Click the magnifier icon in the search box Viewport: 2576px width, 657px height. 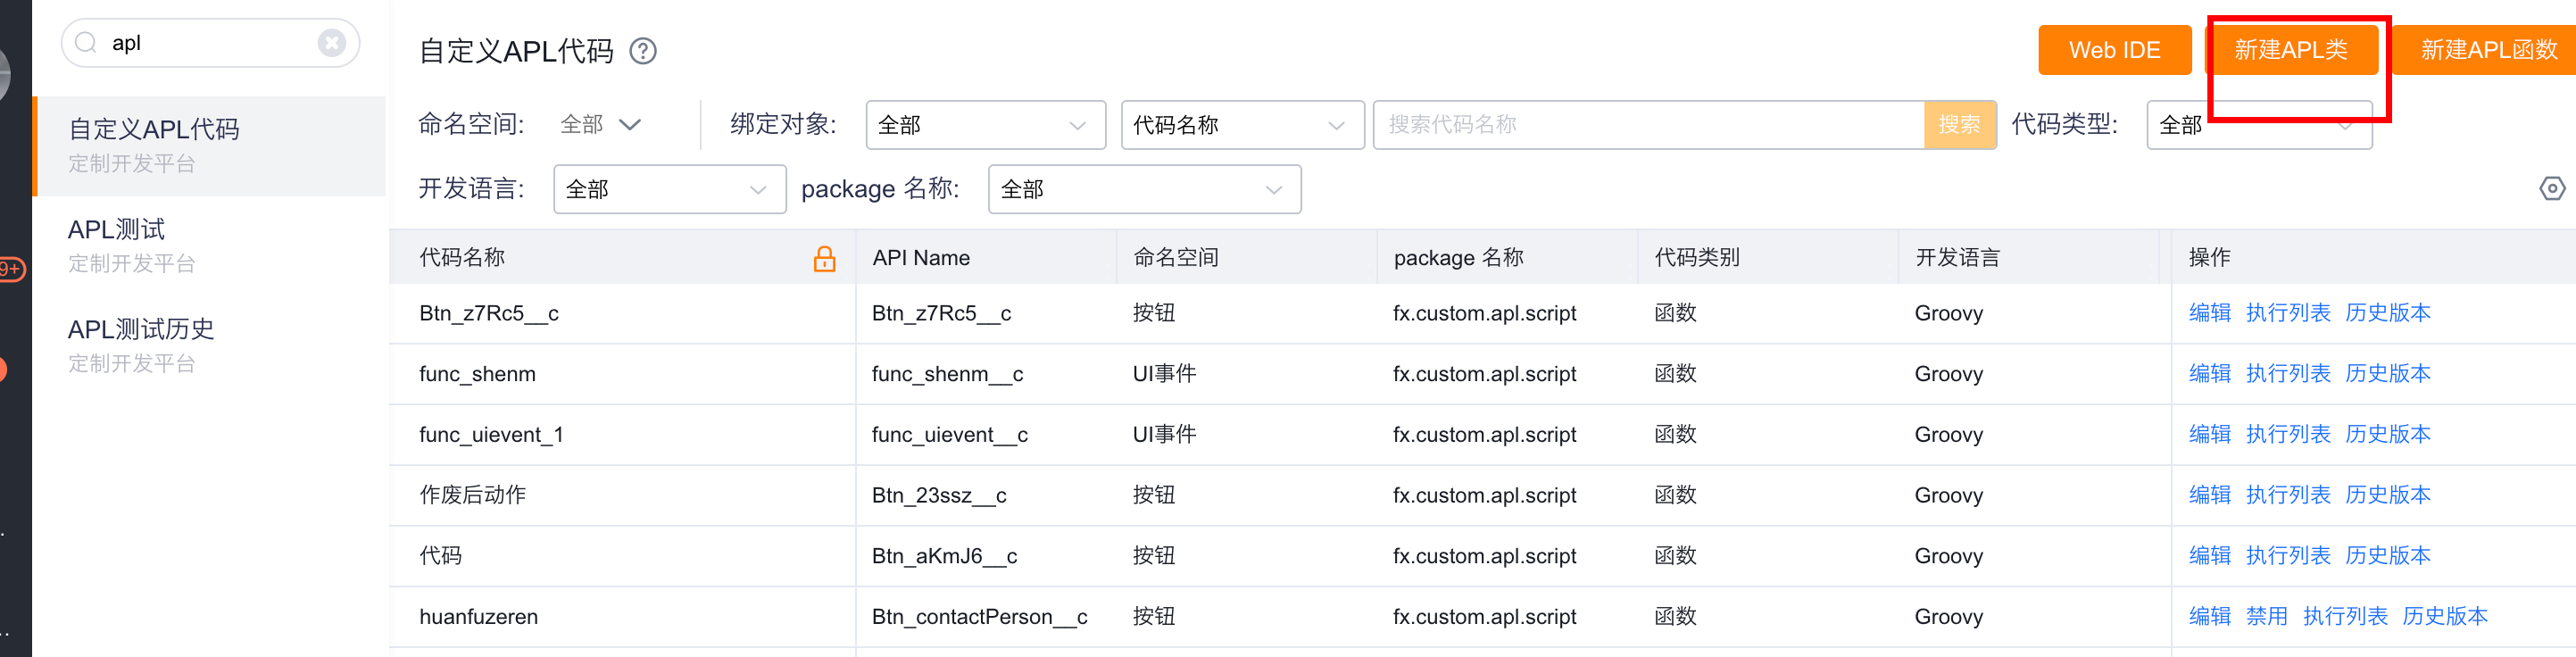(87, 43)
